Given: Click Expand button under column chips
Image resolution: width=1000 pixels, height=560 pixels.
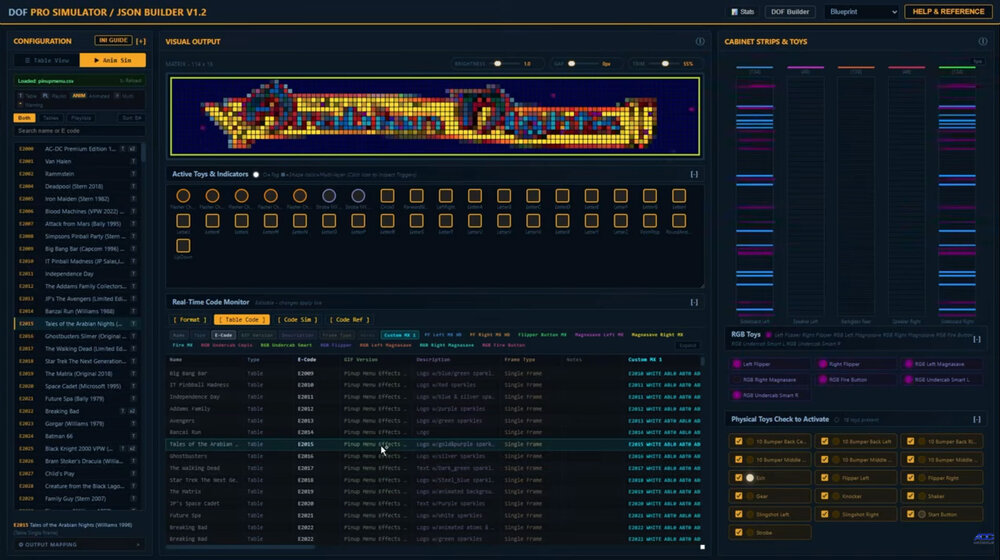Looking at the screenshot, I should coord(688,346).
